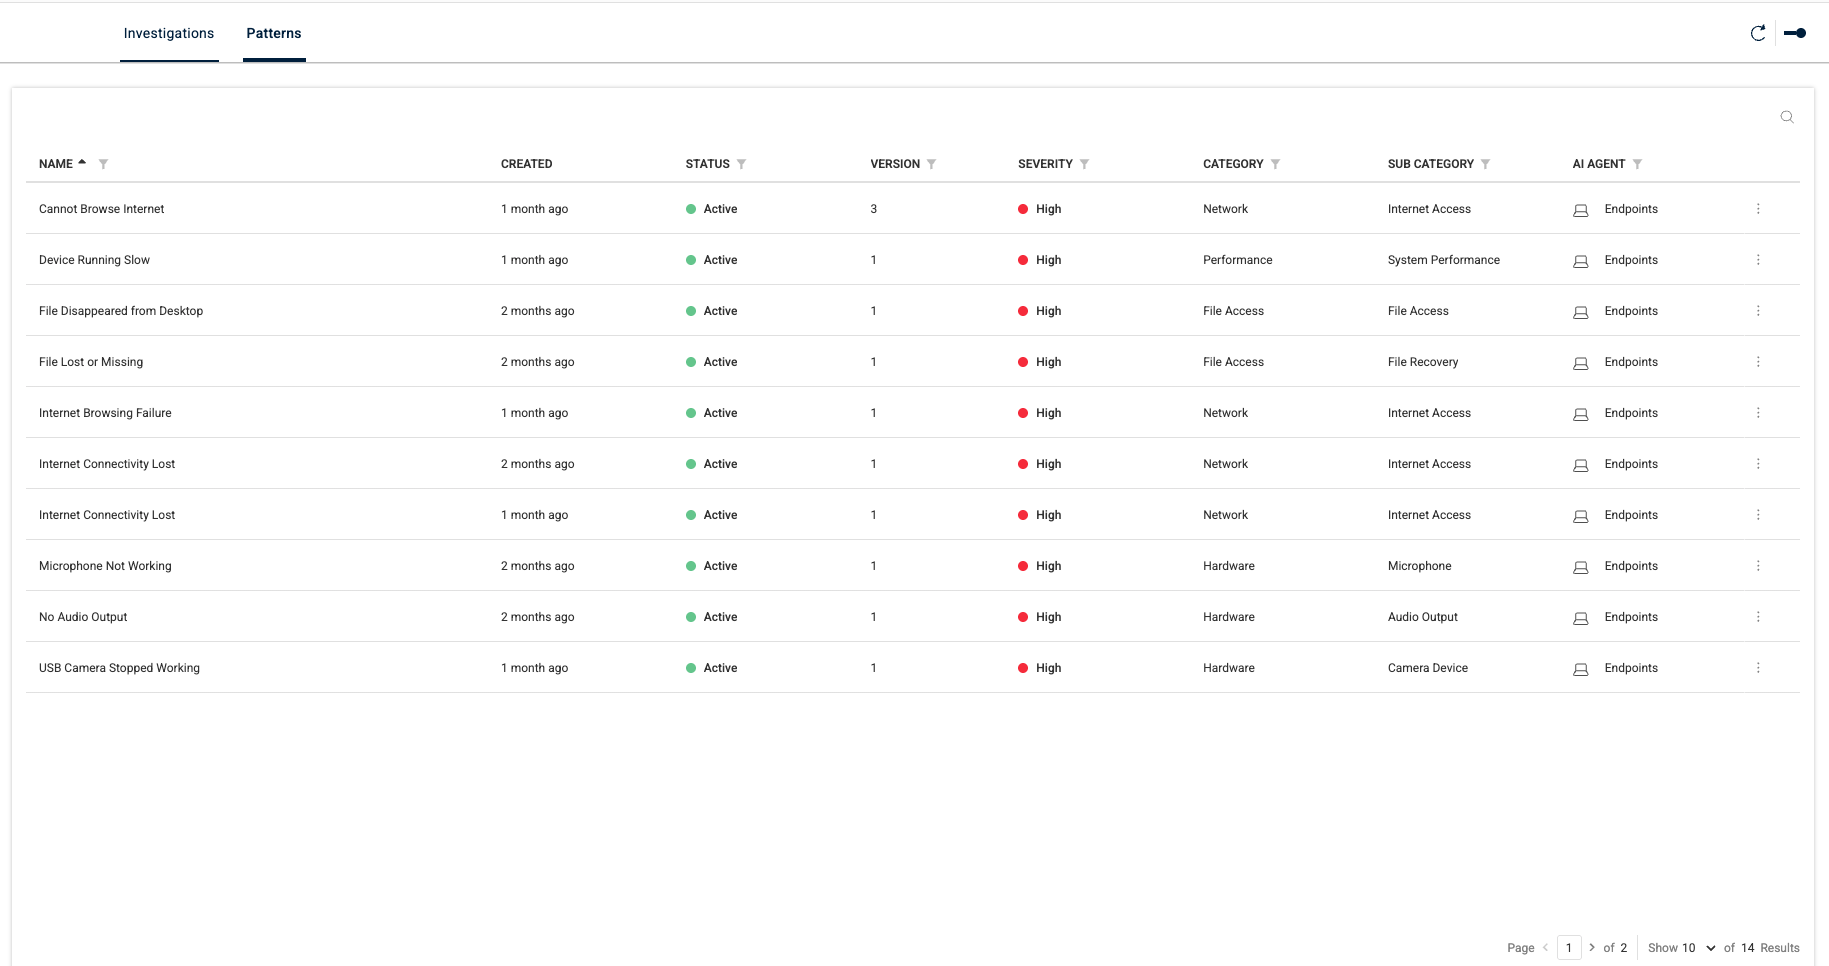Filter by the STATUS column funnel icon
Viewport: 1829px width, 966px height.
pyautogui.click(x=741, y=164)
